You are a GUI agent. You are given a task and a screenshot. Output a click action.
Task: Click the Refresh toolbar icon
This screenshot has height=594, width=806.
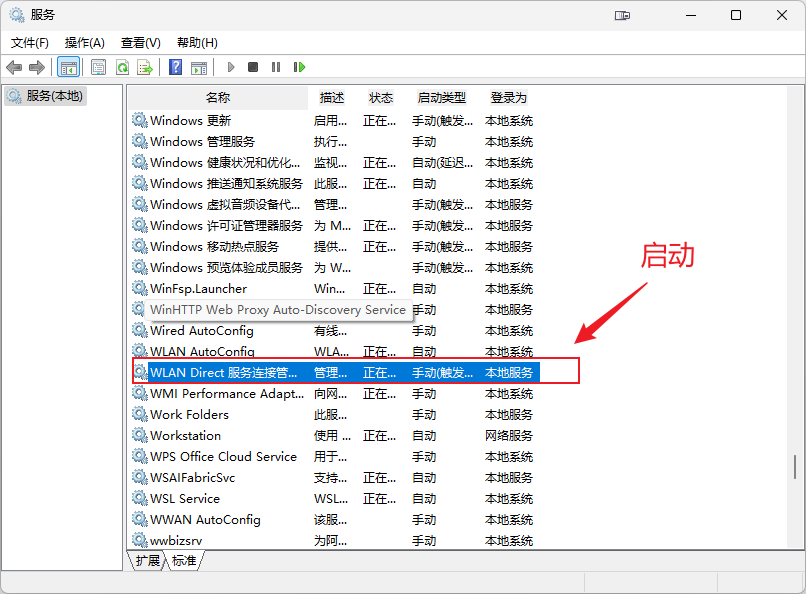[122, 67]
